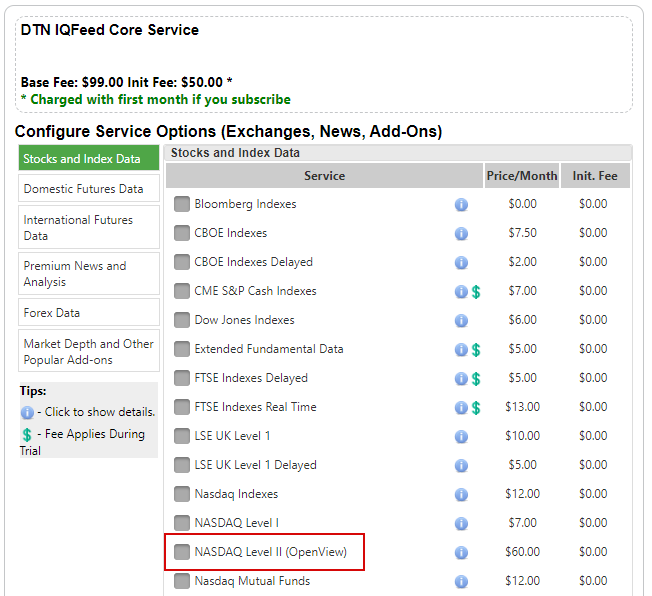Click the Dow Jones Indexes label text
Image resolution: width=652 pixels, height=596 pixels.
tap(244, 320)
